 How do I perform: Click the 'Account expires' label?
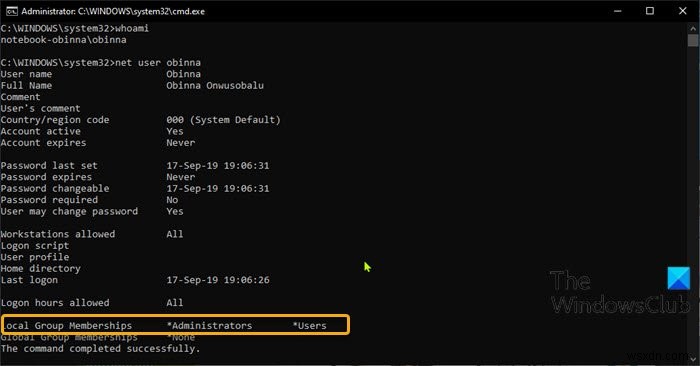coord(43,143)
